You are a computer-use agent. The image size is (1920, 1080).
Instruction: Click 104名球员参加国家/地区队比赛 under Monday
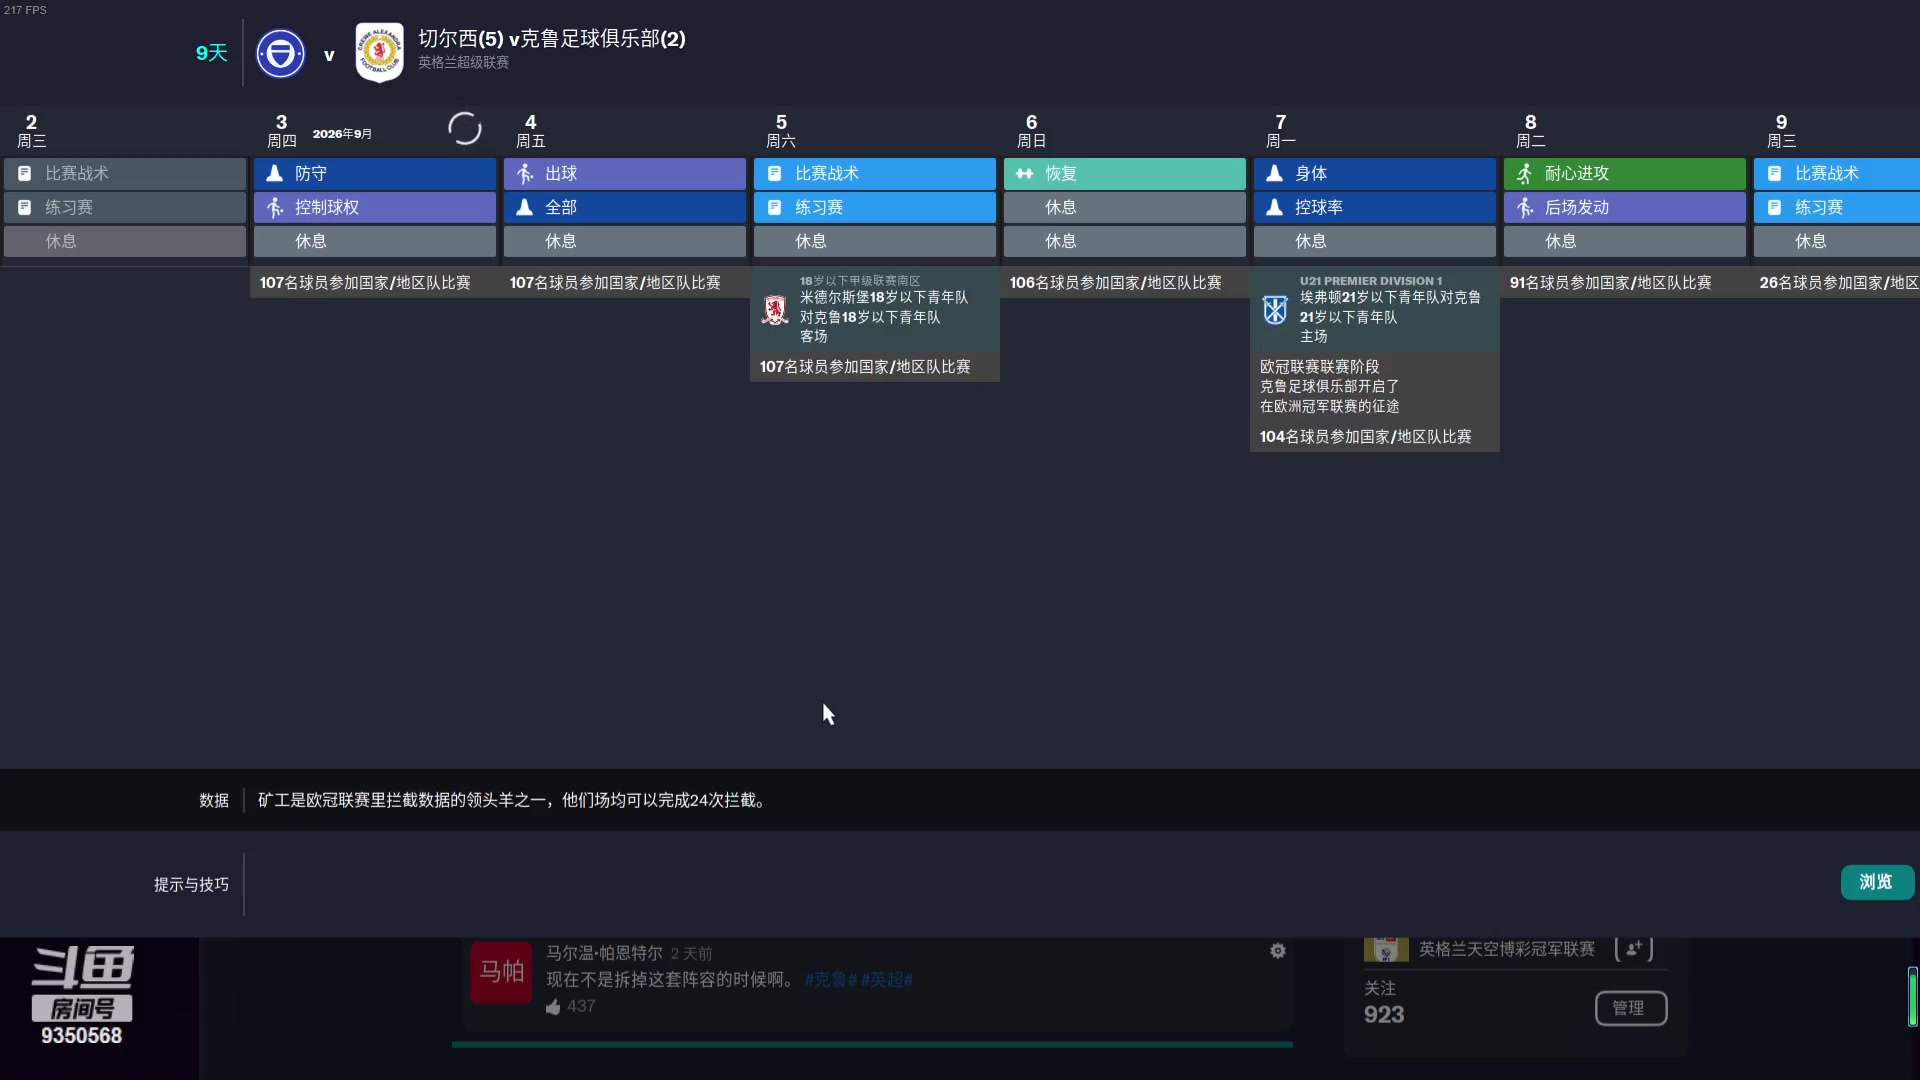pos(1365,437)
